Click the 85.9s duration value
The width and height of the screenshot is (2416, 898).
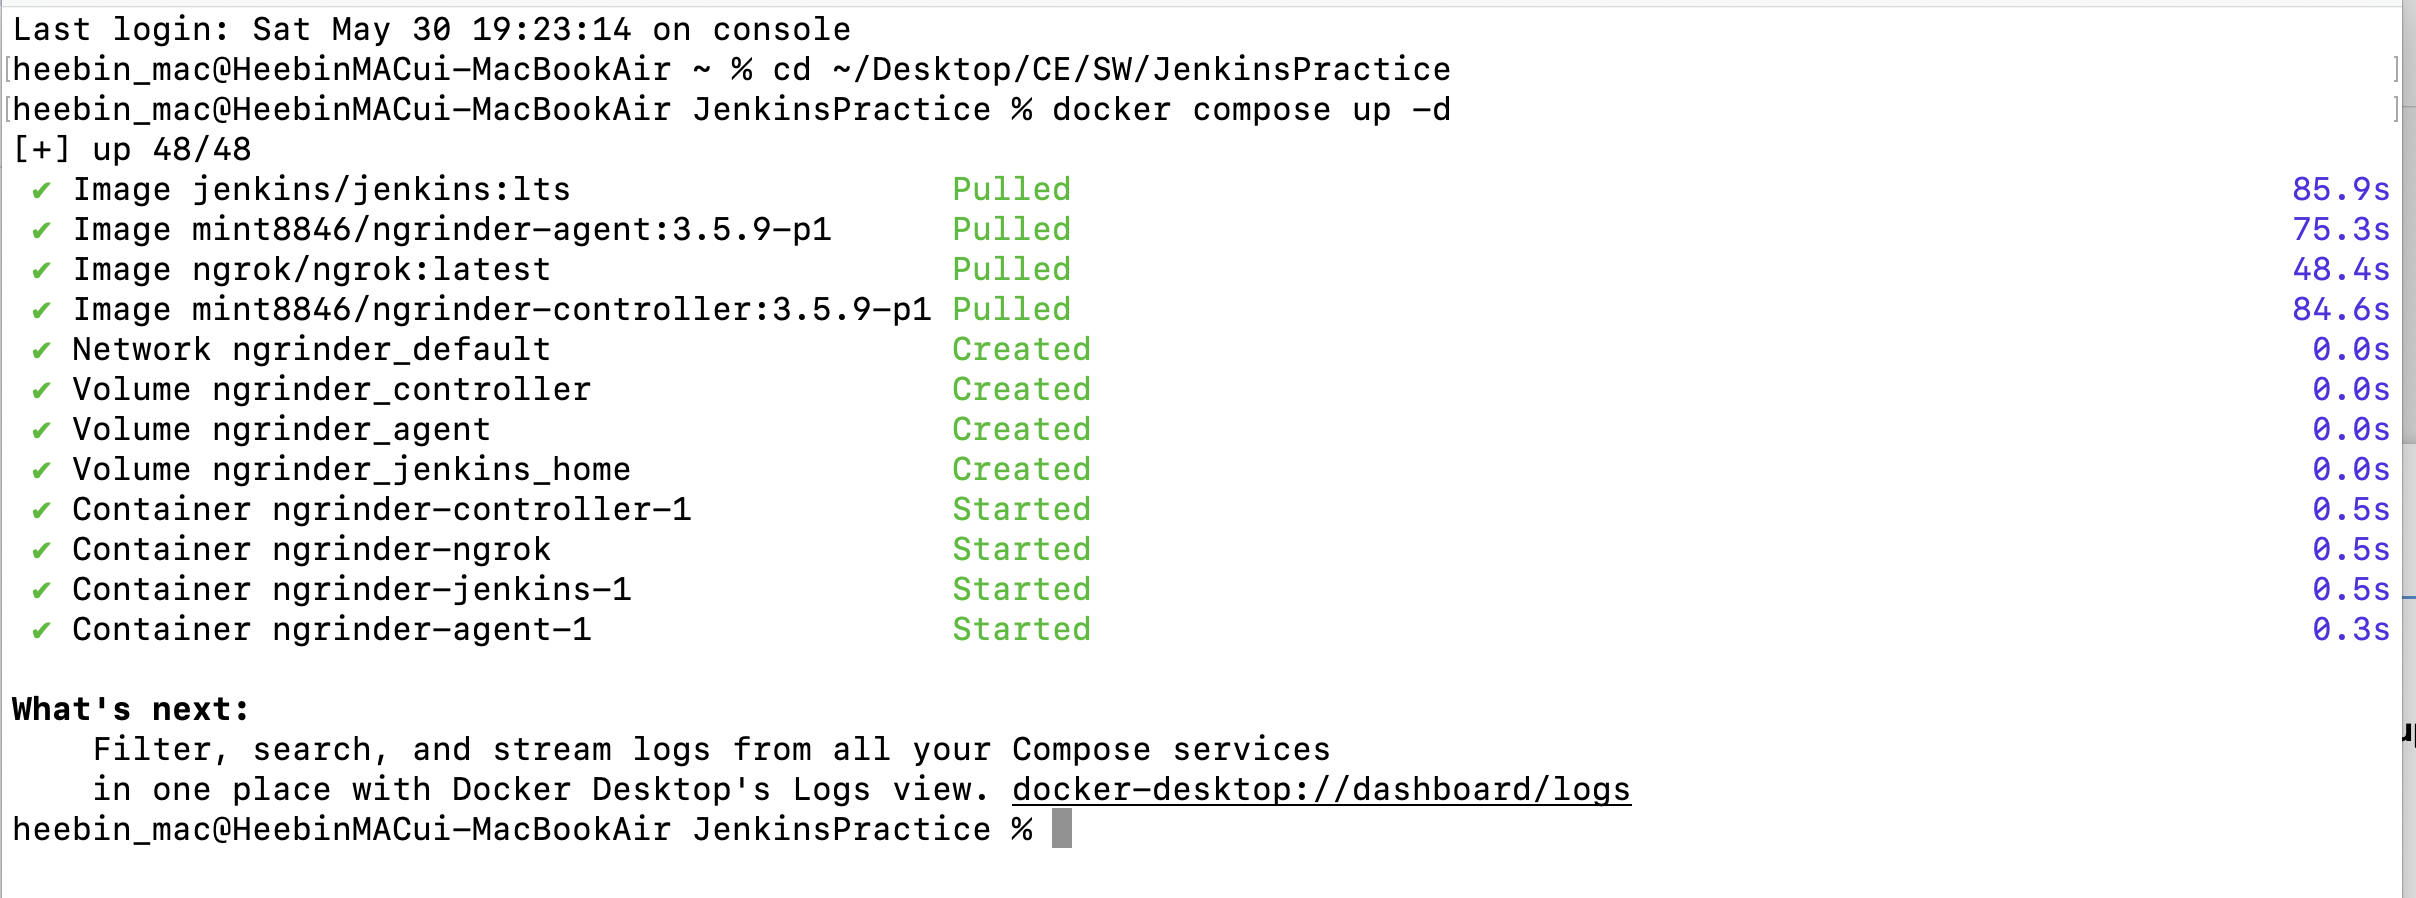[2341, 189]
